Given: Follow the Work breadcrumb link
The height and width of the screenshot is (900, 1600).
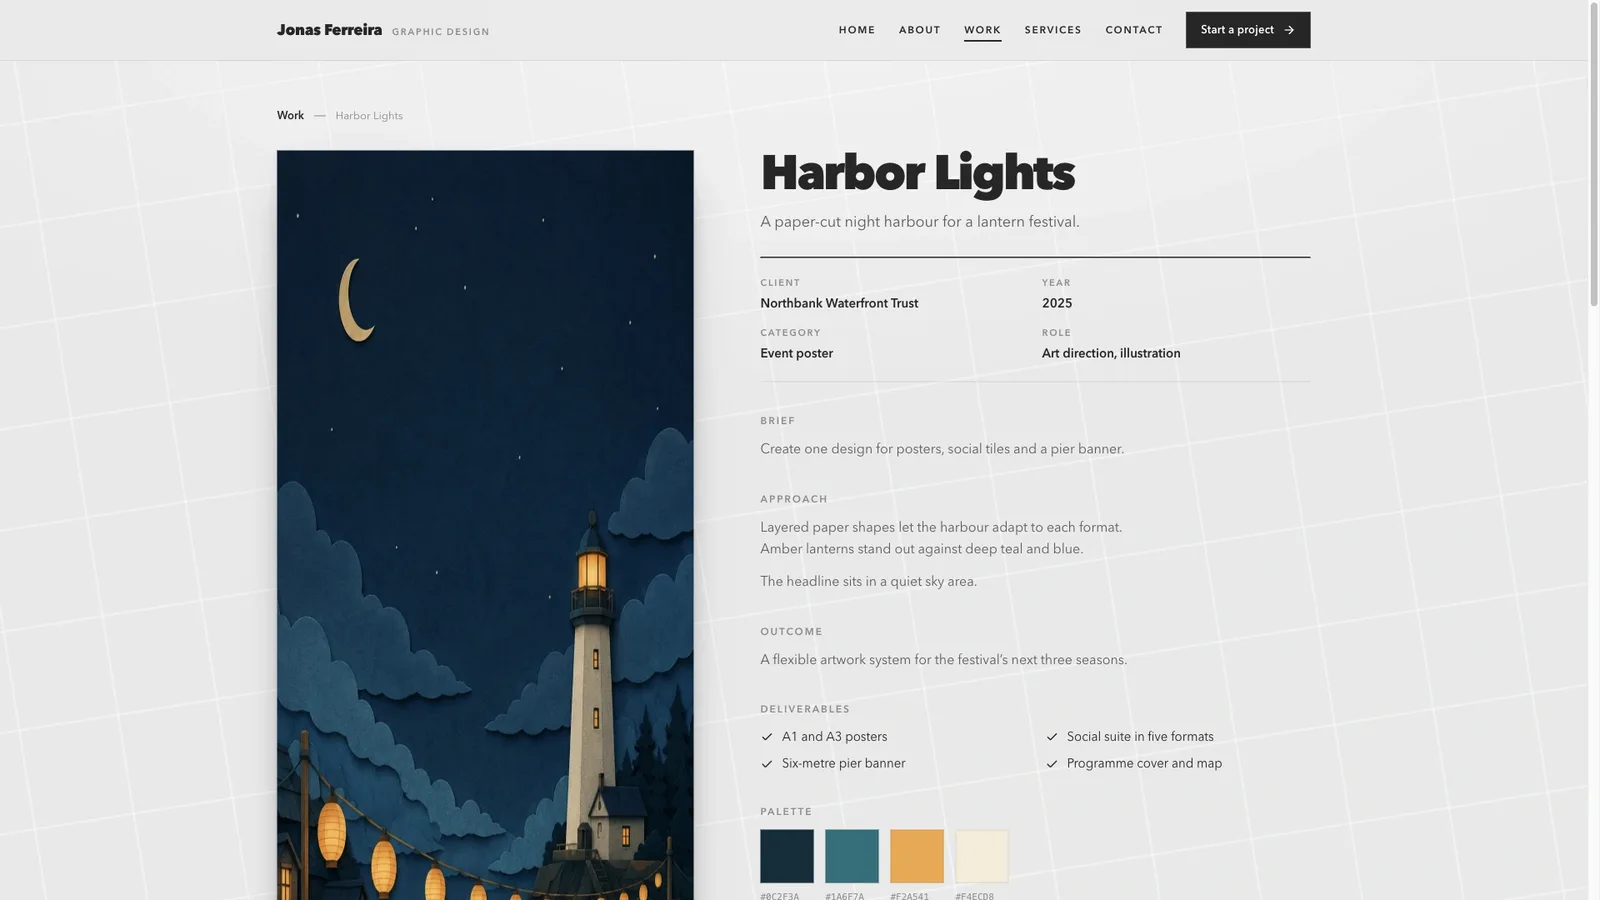Looking at the screenshot, I should pos(290,116).
